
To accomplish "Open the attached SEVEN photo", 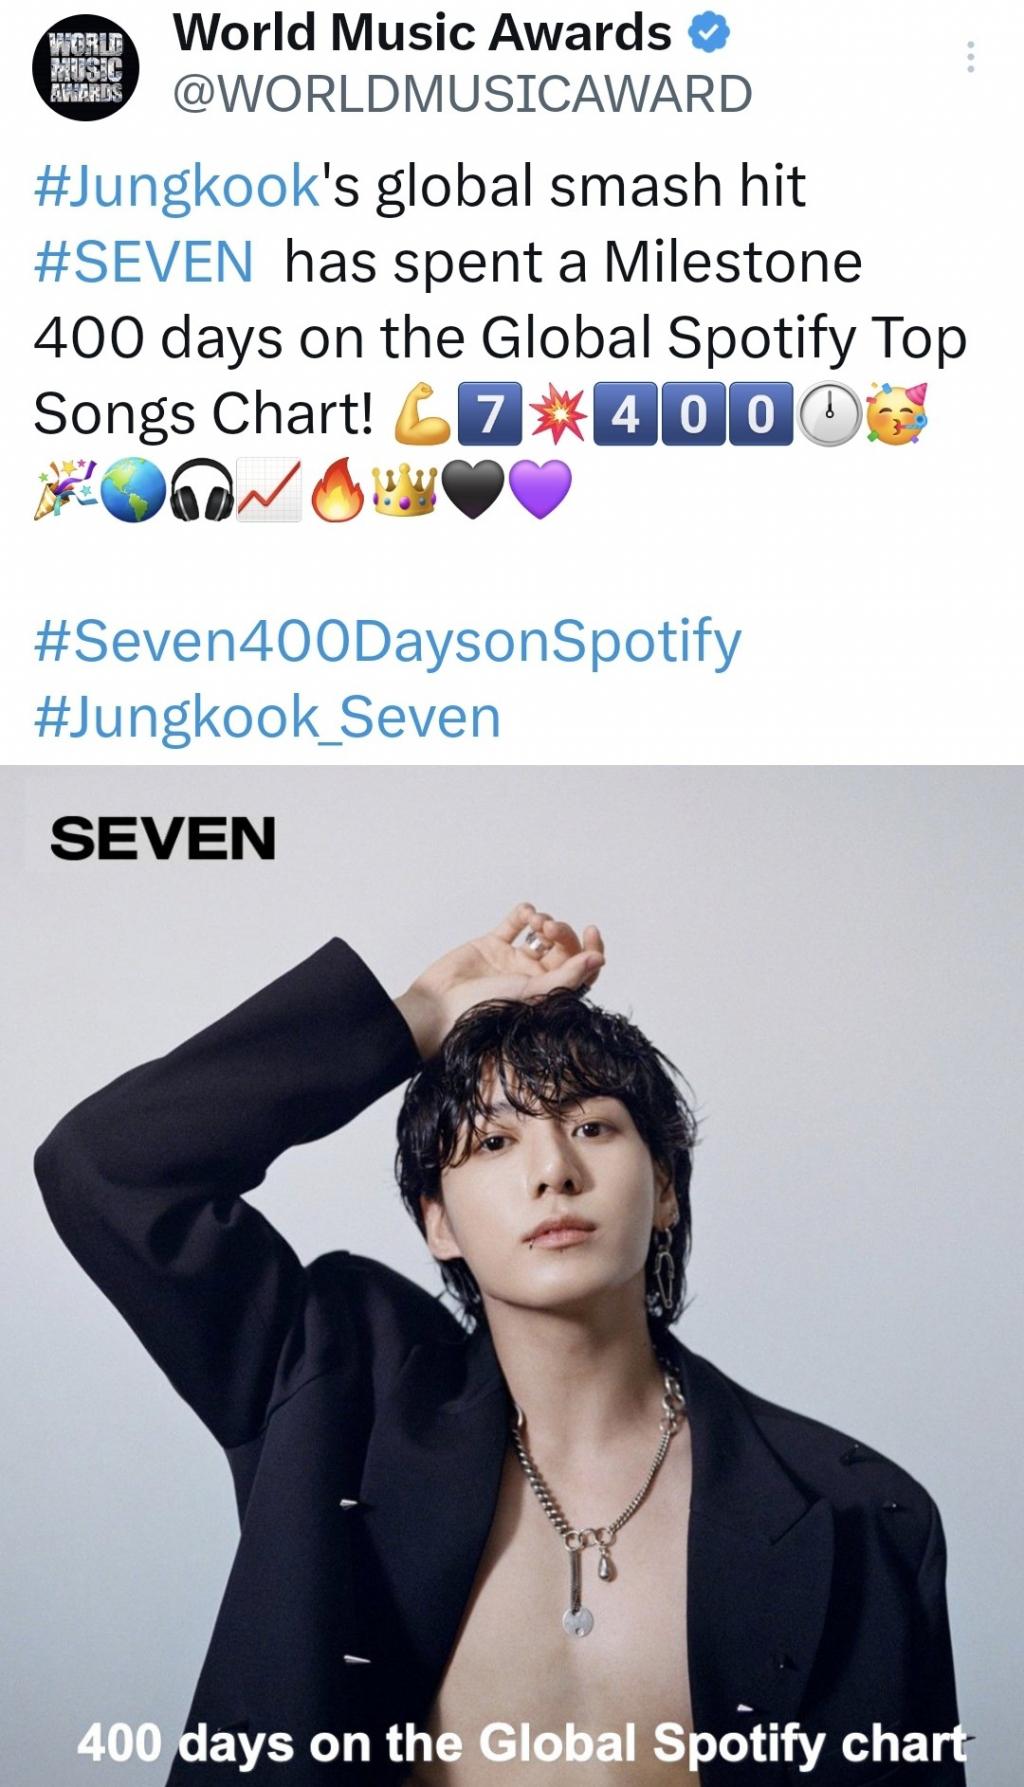I will pos(512,1276).
